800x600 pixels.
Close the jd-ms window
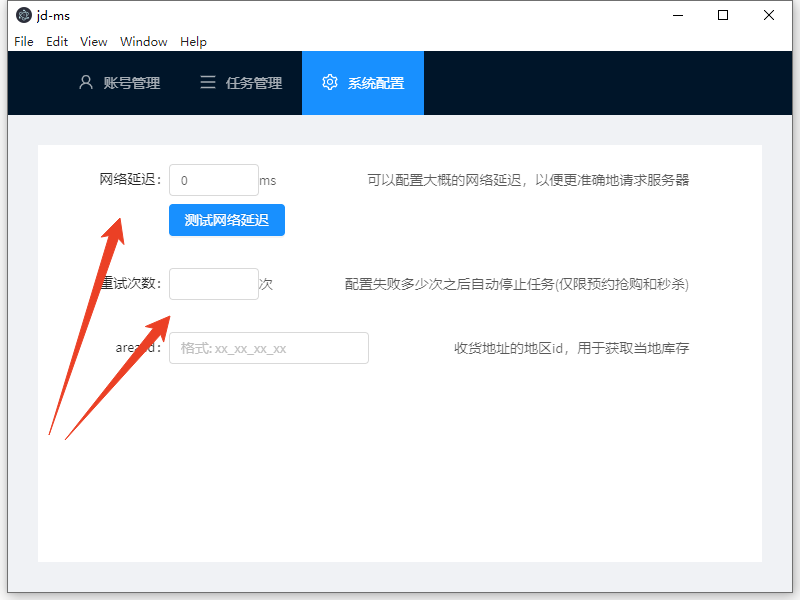click(x=769, y=15)
